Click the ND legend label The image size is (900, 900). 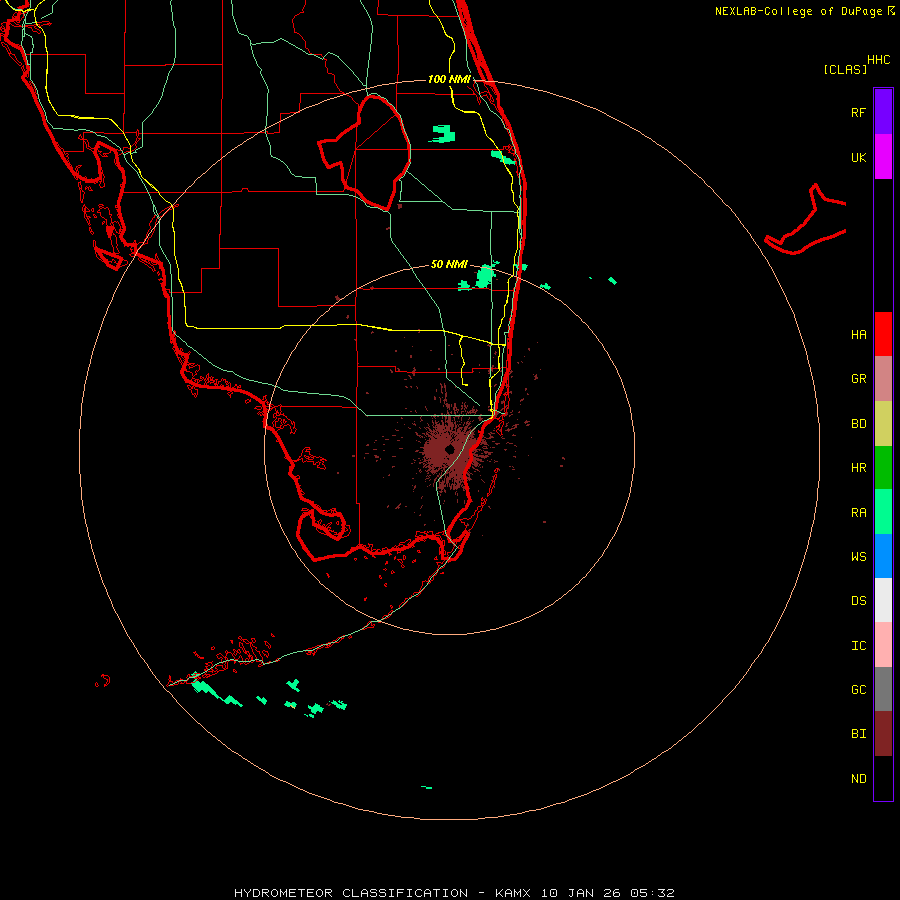point(858,779)
